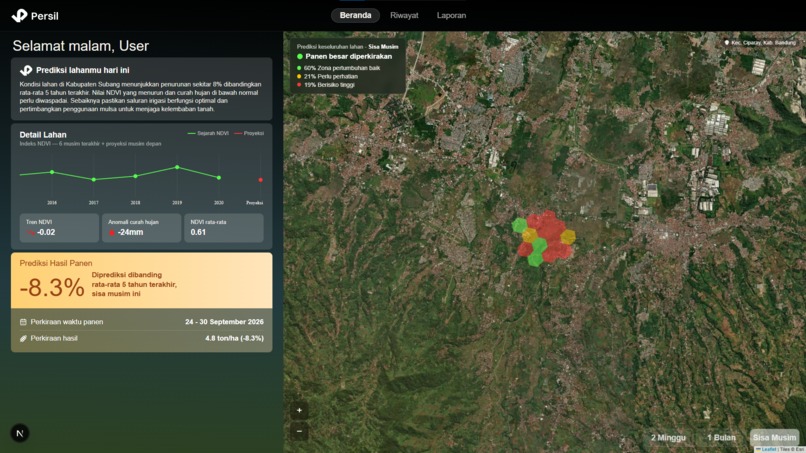Open the Laporan tab

(x=451, y=15)
